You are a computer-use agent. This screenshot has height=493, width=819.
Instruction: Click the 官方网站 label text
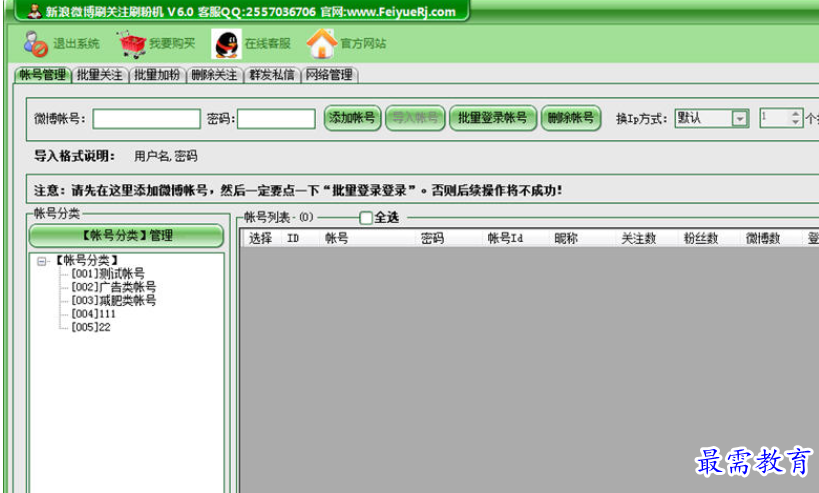tap(364, 44)
